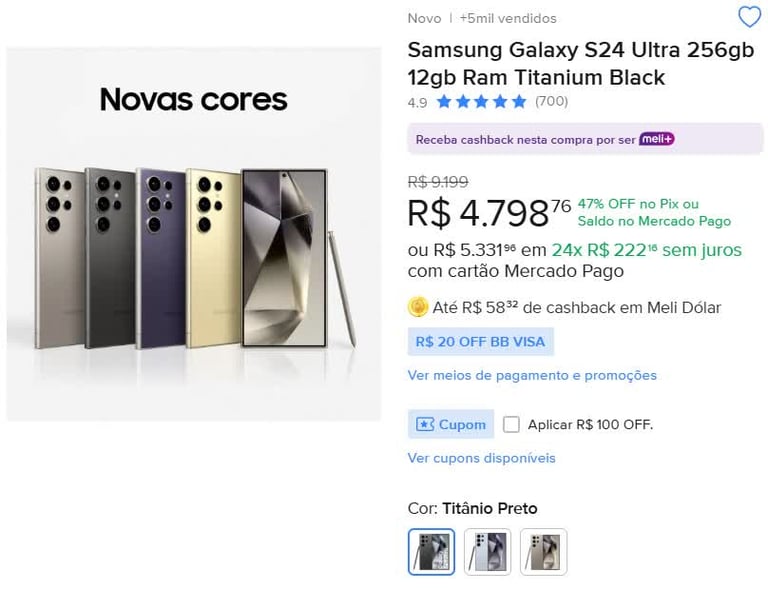The image size is (768, 590).
Task: Pick the gray titanium color swatch
Action: 543,551
